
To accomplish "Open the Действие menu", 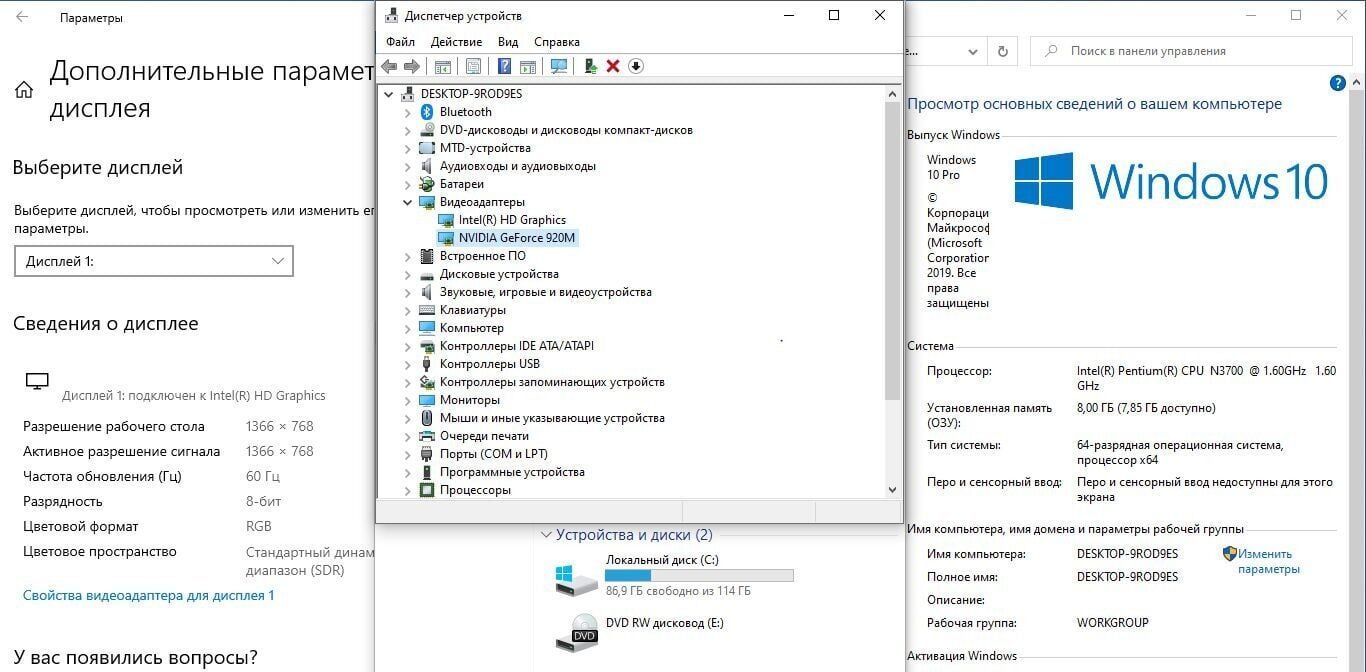I will point(456,42).
